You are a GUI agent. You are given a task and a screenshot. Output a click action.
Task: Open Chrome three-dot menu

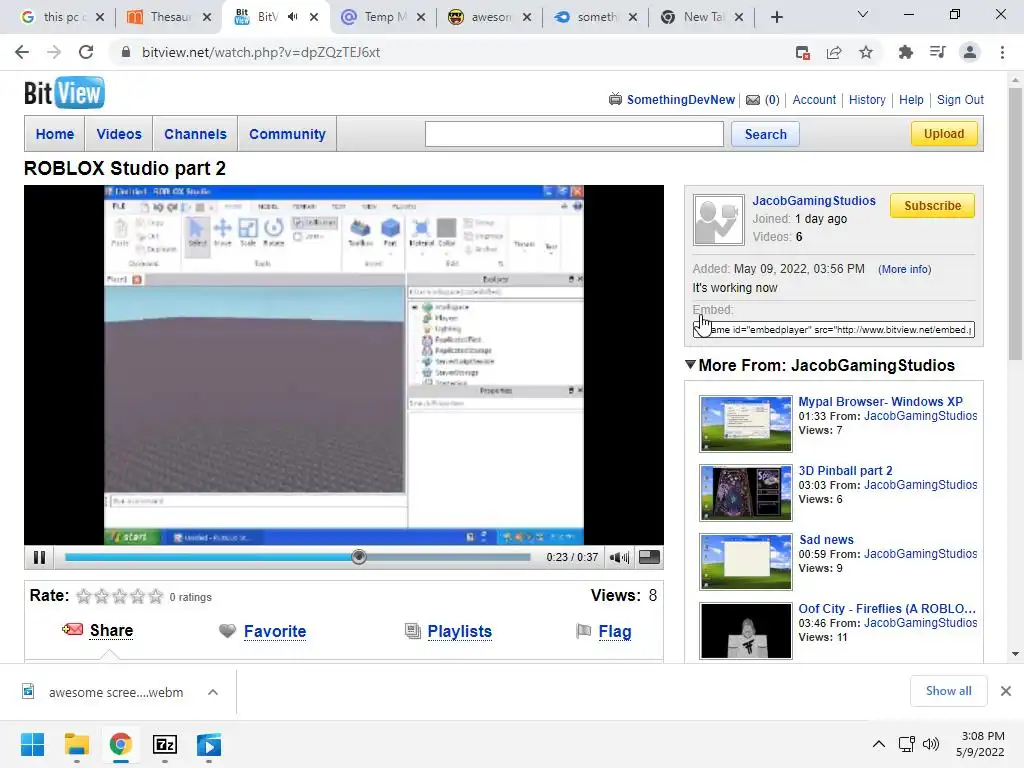coord(1002,52)
